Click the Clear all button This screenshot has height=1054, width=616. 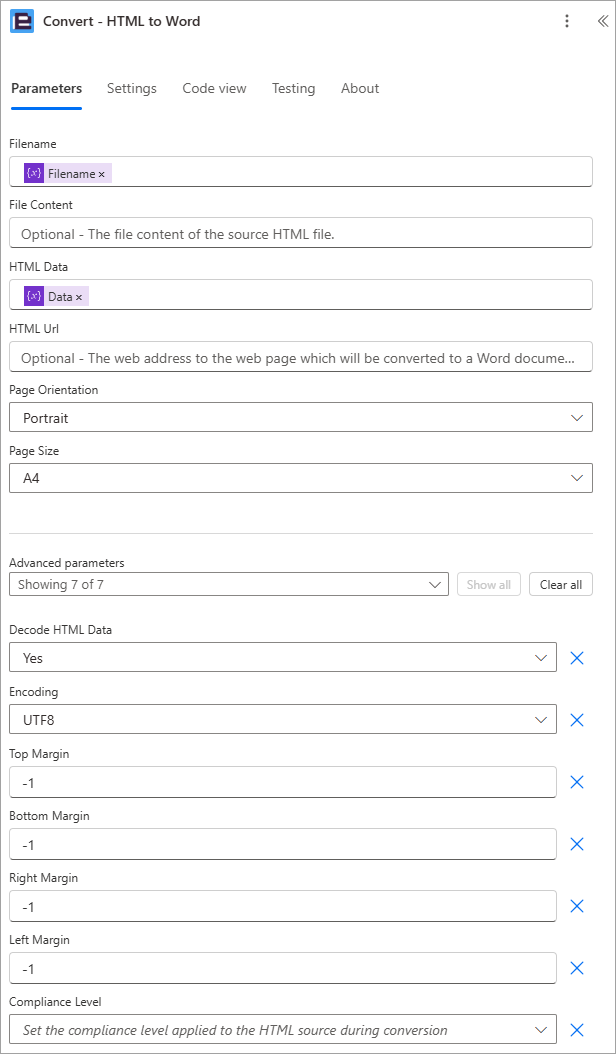(561, 584)
